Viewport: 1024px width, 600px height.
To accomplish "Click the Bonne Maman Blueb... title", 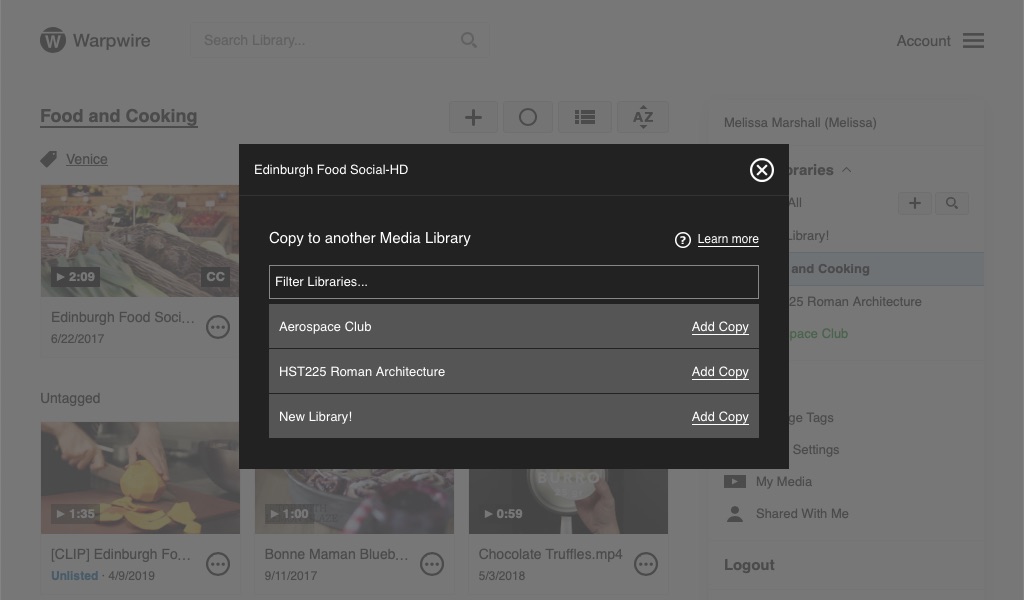I will (336, 554).
